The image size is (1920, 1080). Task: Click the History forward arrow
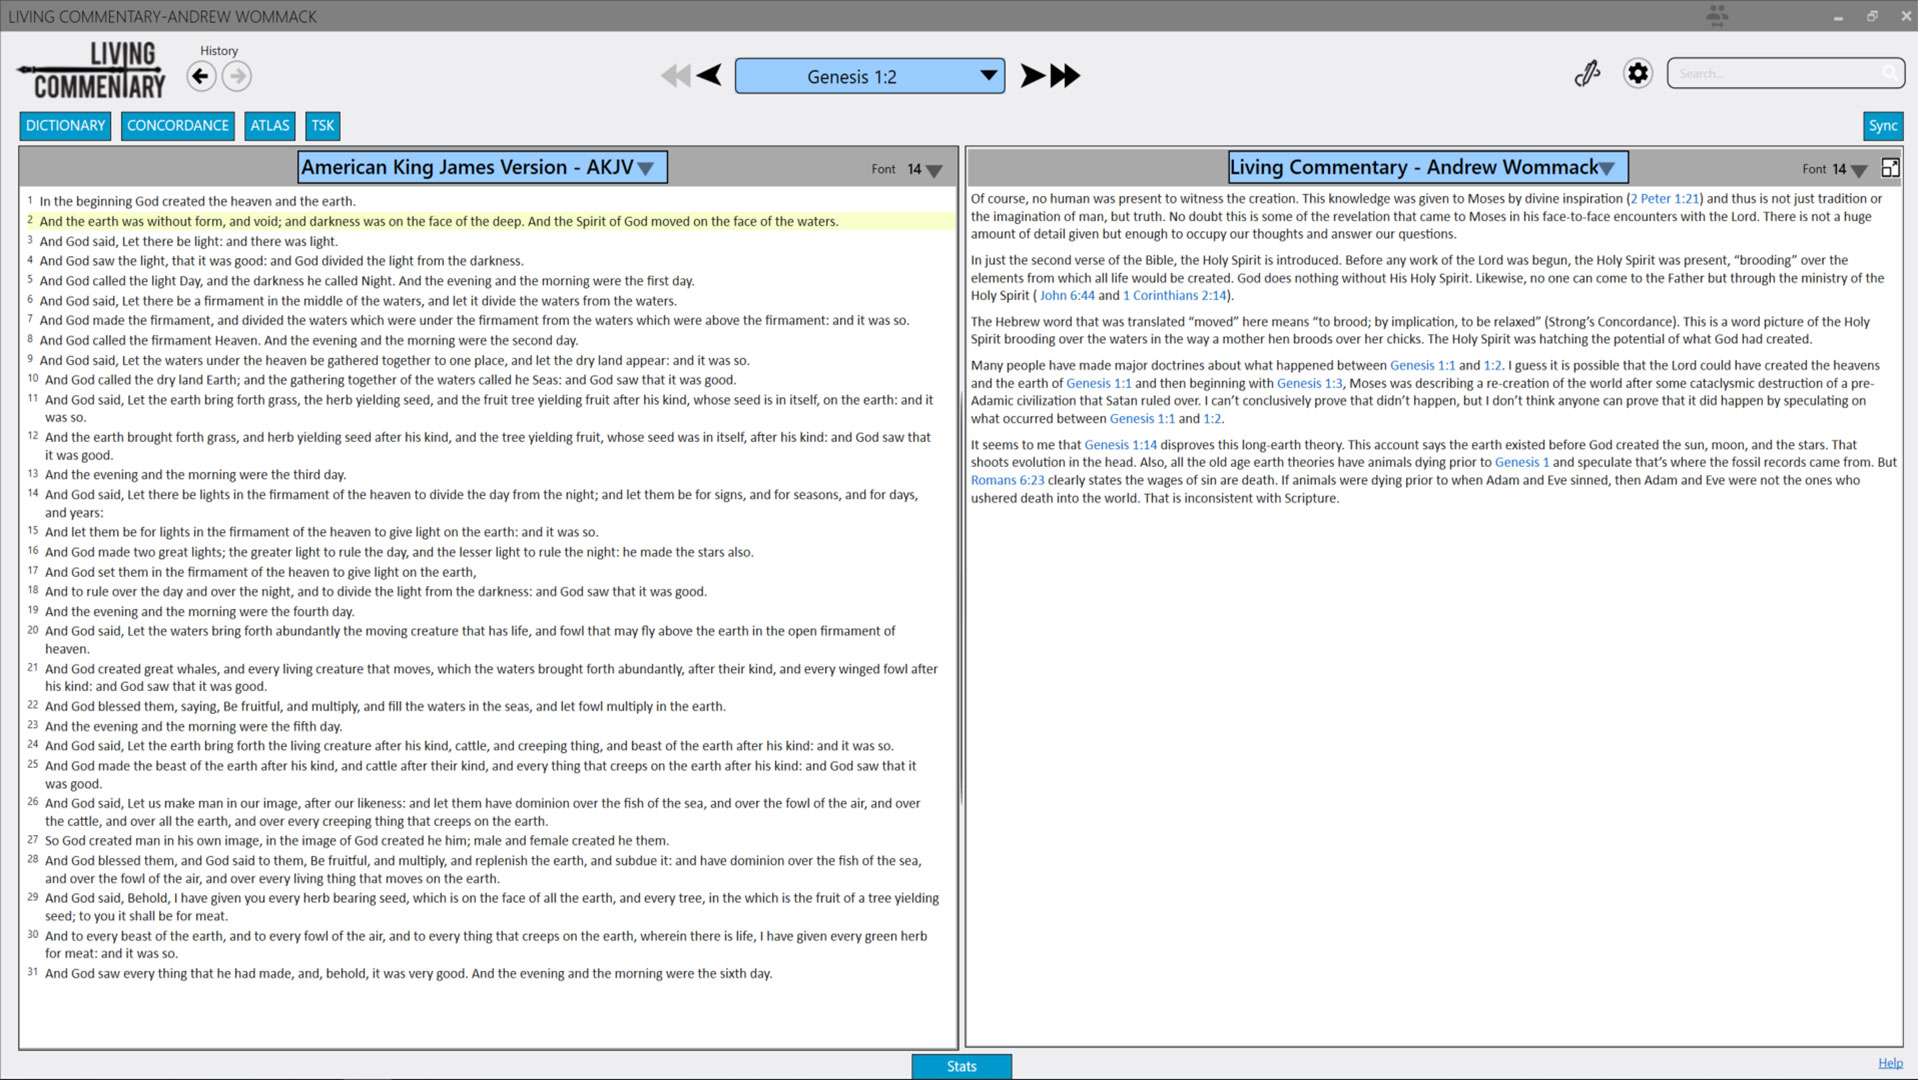(237, 76)
